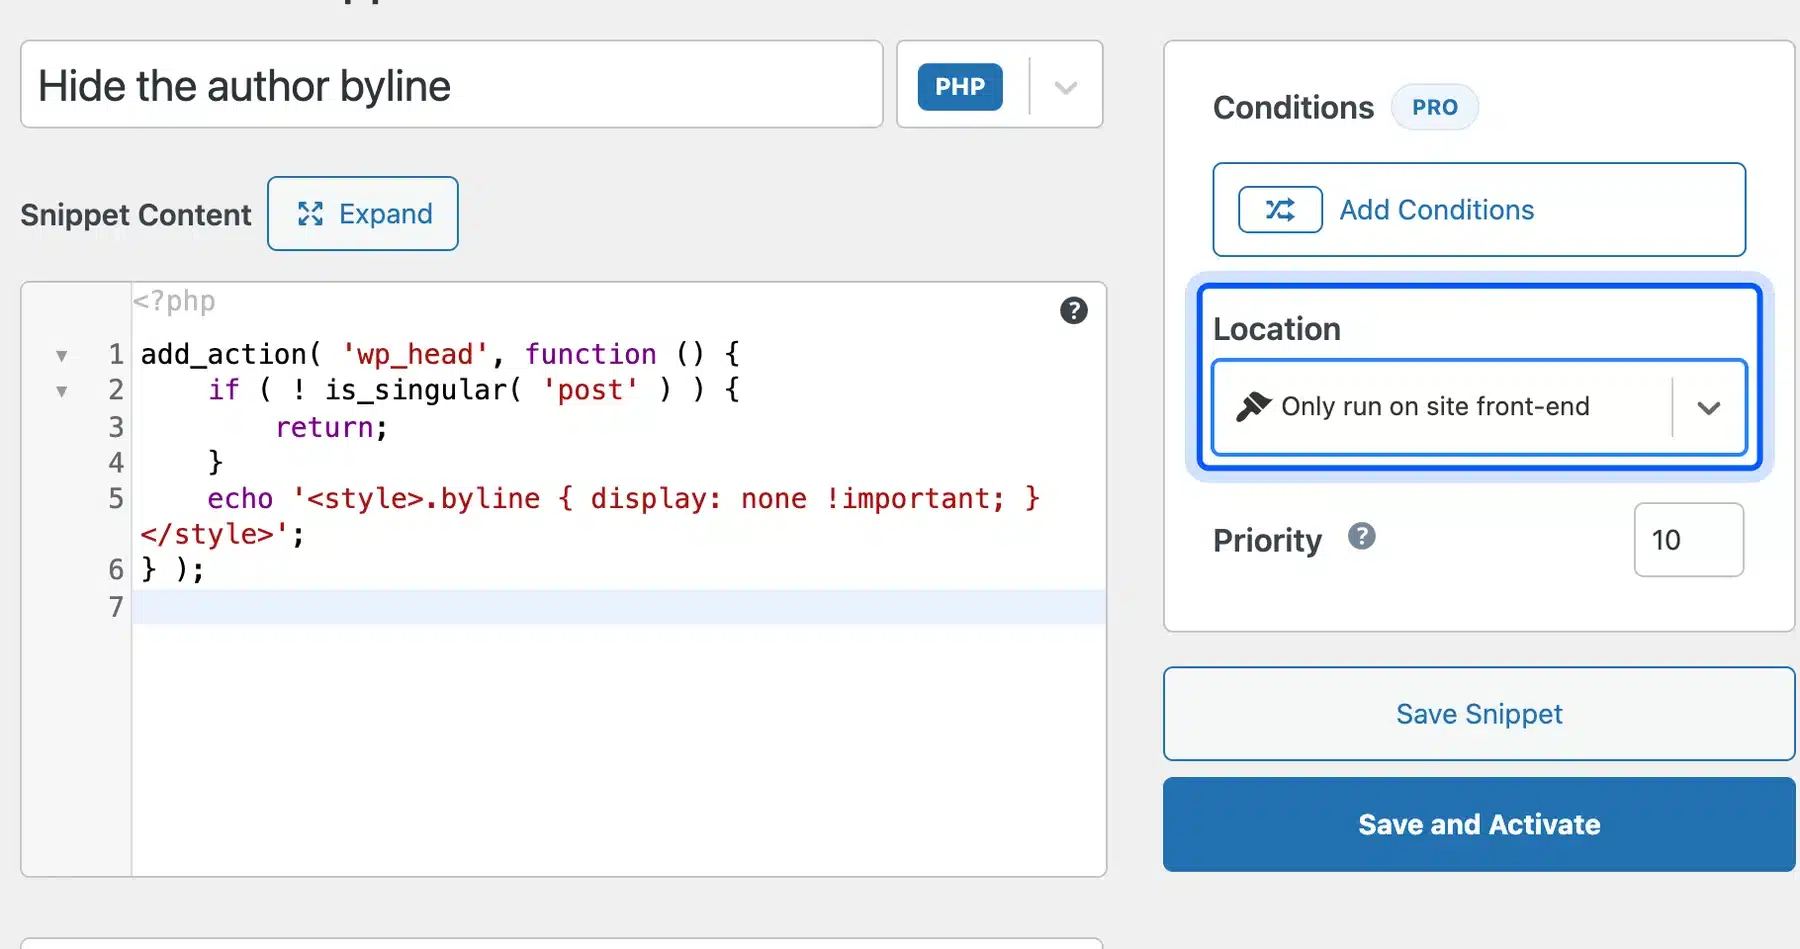The width and height of the screenshot is (1800, 949).
Task: Click the 'Priority' label
Action: (1267, 540)
